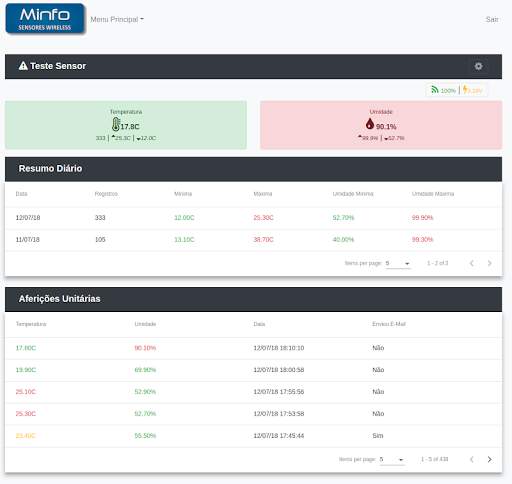Image resolution: width=512 pixels, height=484 pixels.
Task: Click the thermometer icon in Temperatura card
Action: 116,124
